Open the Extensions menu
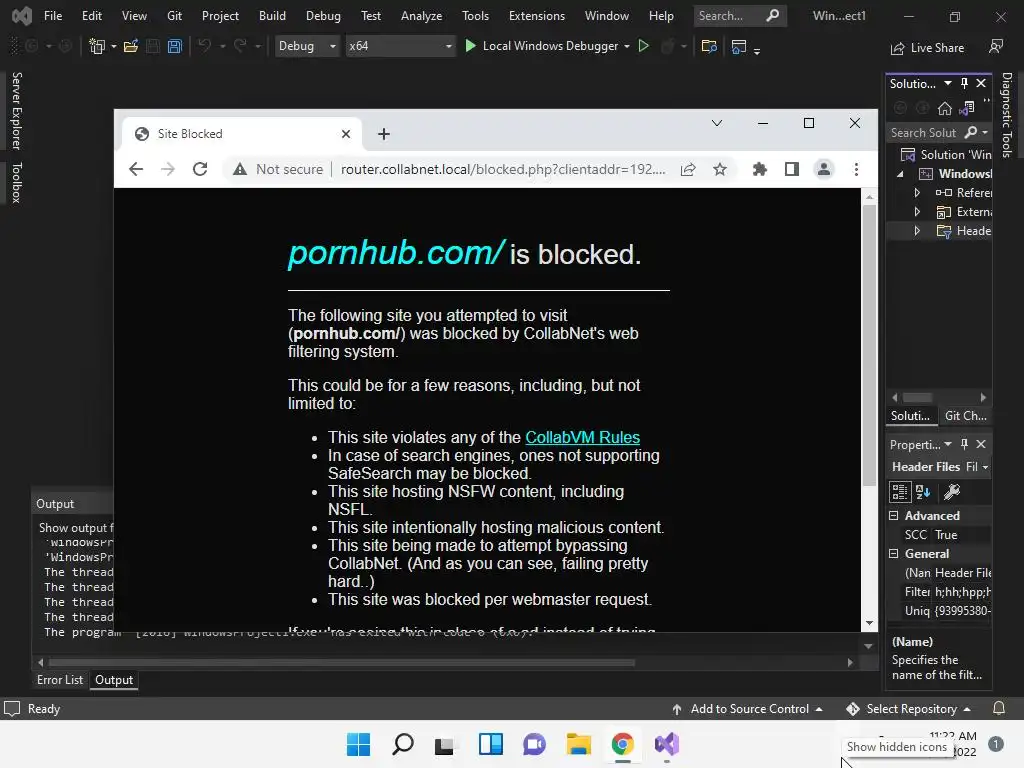This screenshot has height=768, width=1024. (537, 16)
